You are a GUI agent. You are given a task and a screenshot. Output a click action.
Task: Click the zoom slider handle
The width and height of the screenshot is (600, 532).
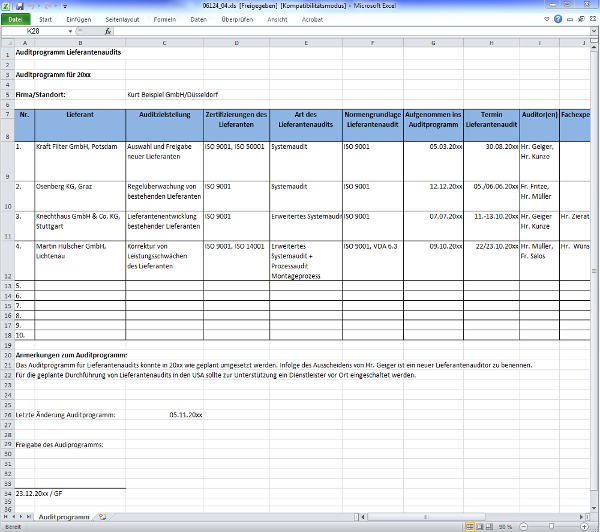tap(551, 526)
